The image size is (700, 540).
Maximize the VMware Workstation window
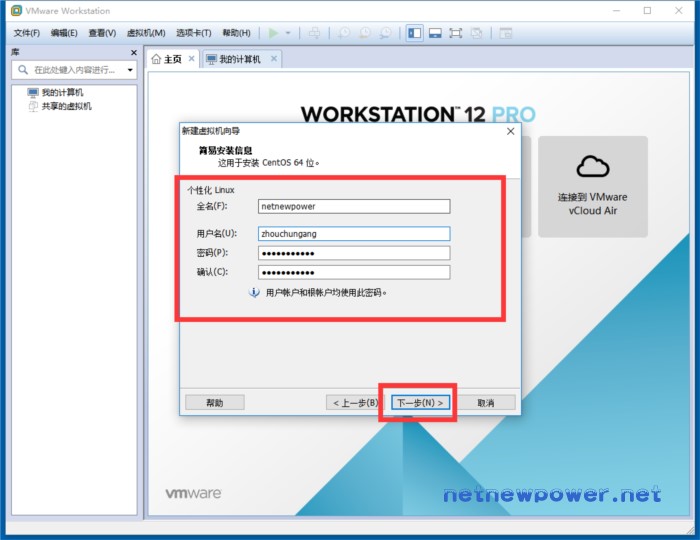point(647,10)
